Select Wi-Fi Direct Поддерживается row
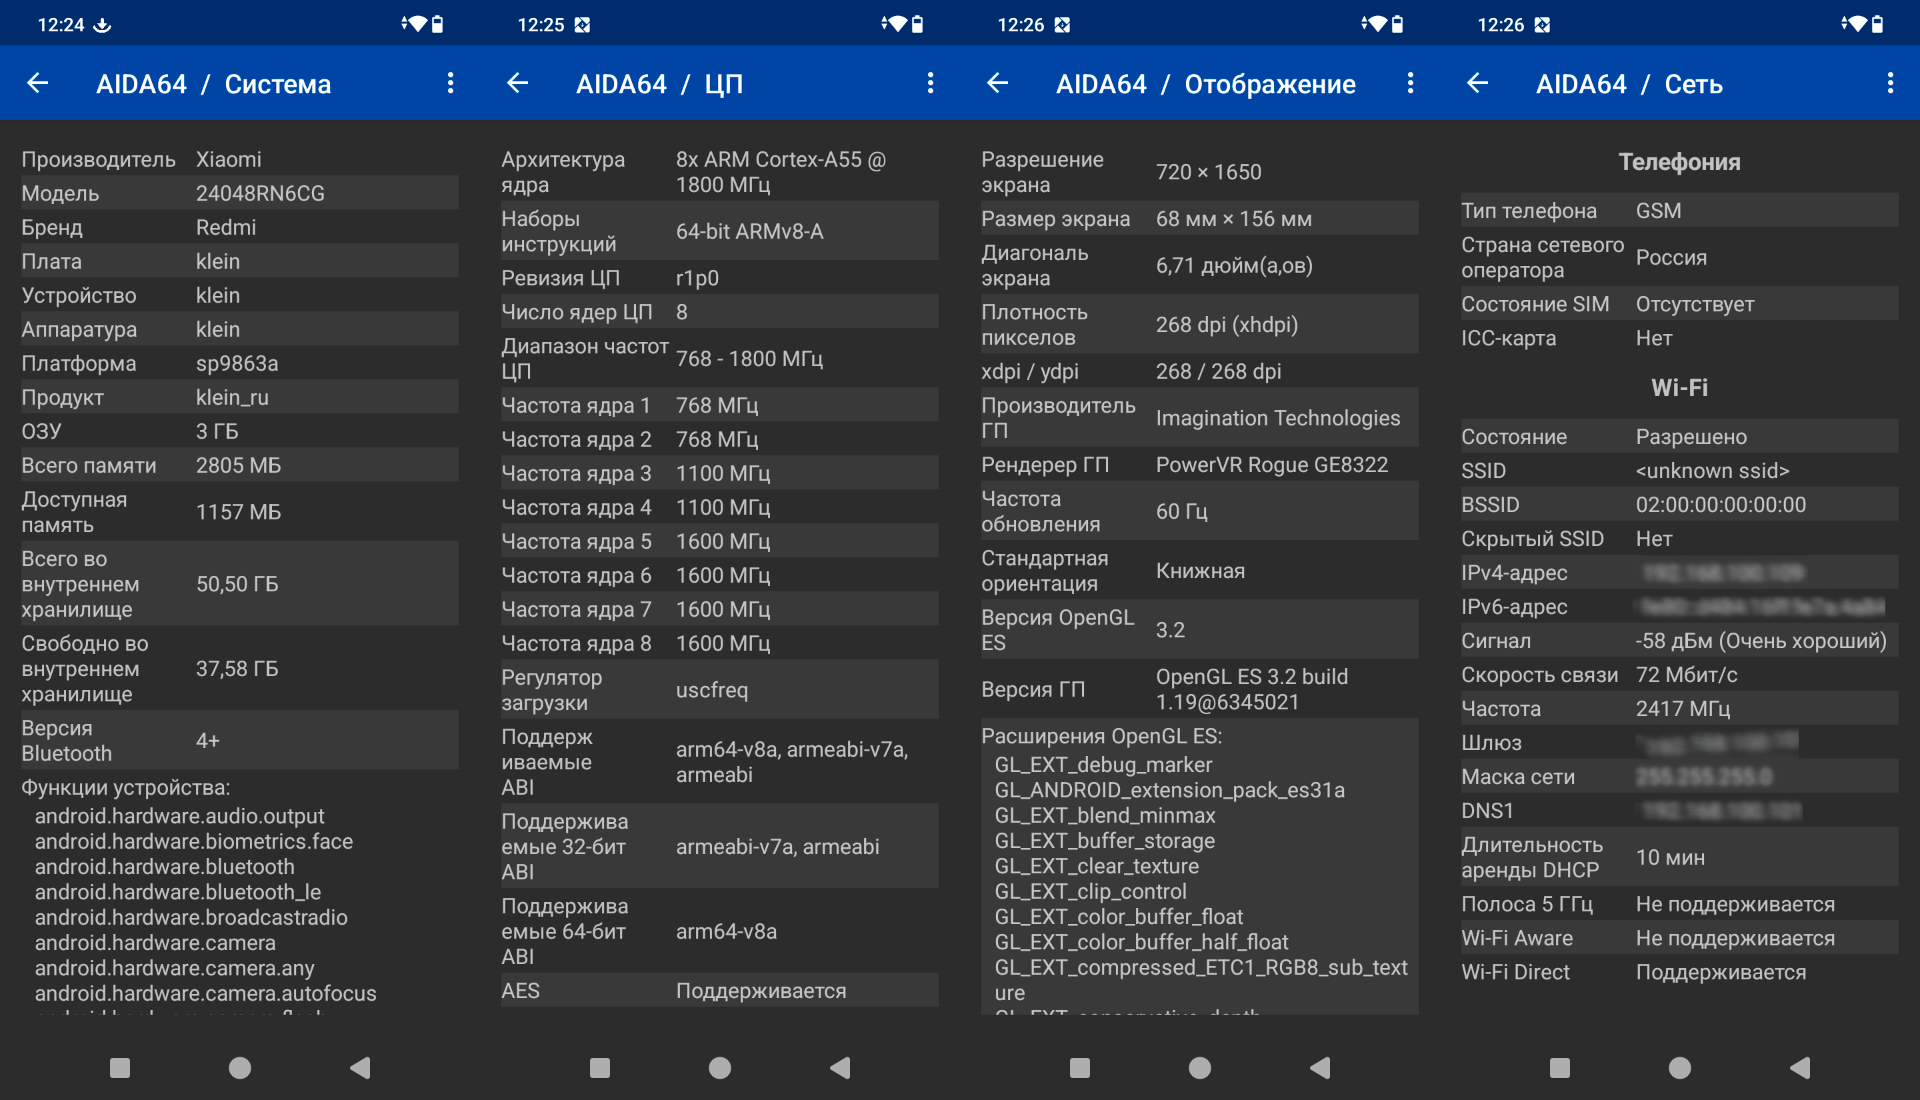Viewport: 1920px width, 1100px height. 1680,972
